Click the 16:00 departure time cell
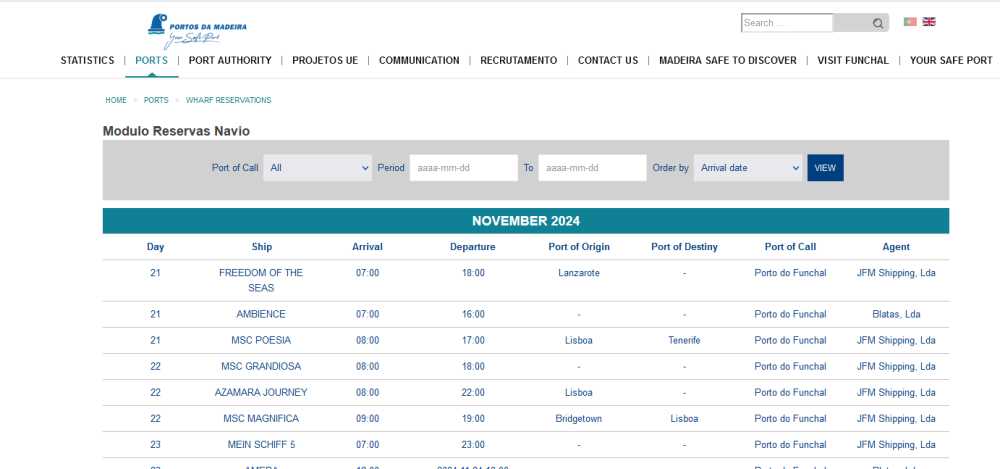This screenshot has width=1000, height=469. click(473, 315)
